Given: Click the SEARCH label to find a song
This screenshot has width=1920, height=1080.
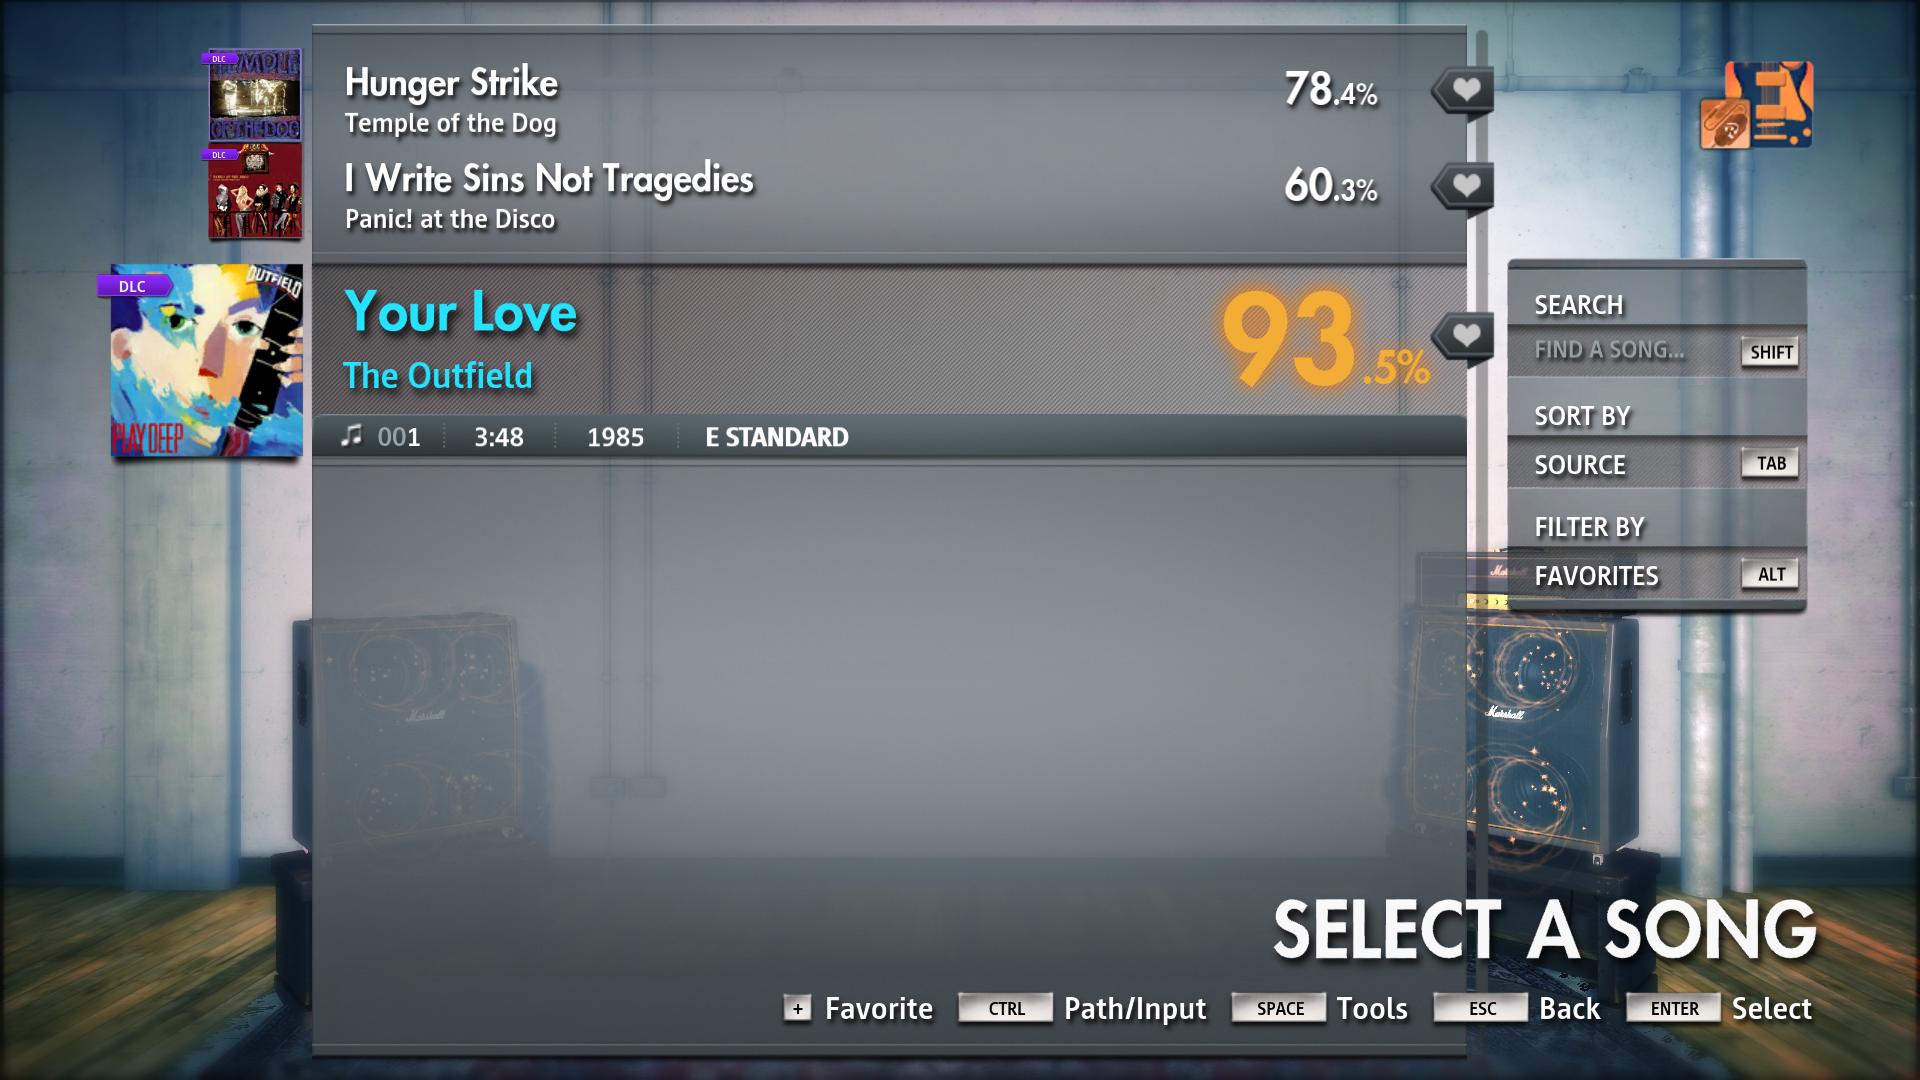Looking at the screenshot, I should point(1577,305).
